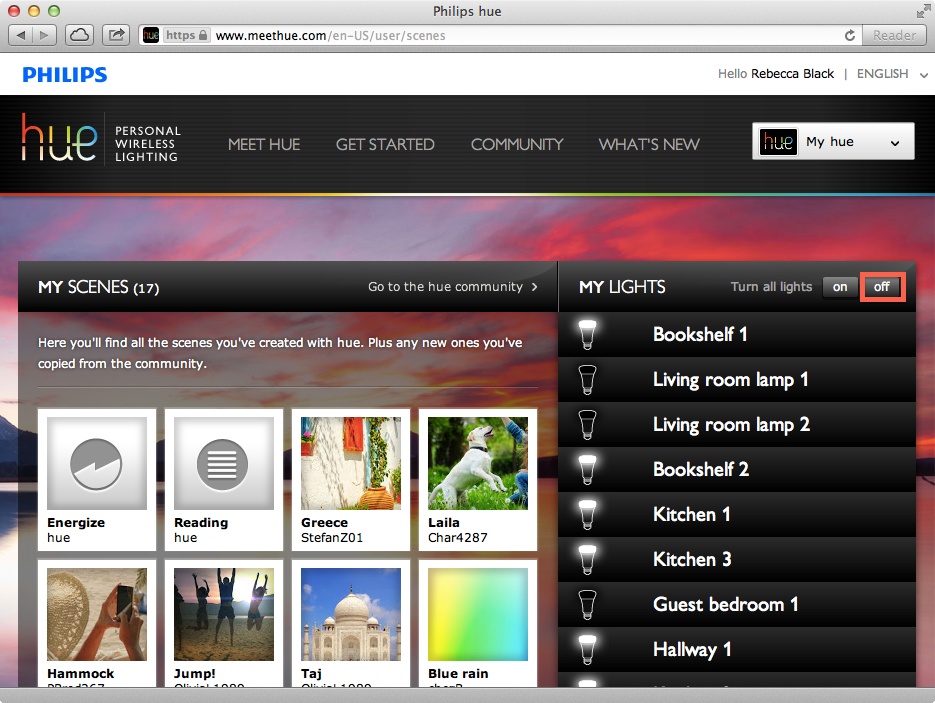Click the Bookshelf 1 bulb icon

pyautogui.click(x=587, y=335)
